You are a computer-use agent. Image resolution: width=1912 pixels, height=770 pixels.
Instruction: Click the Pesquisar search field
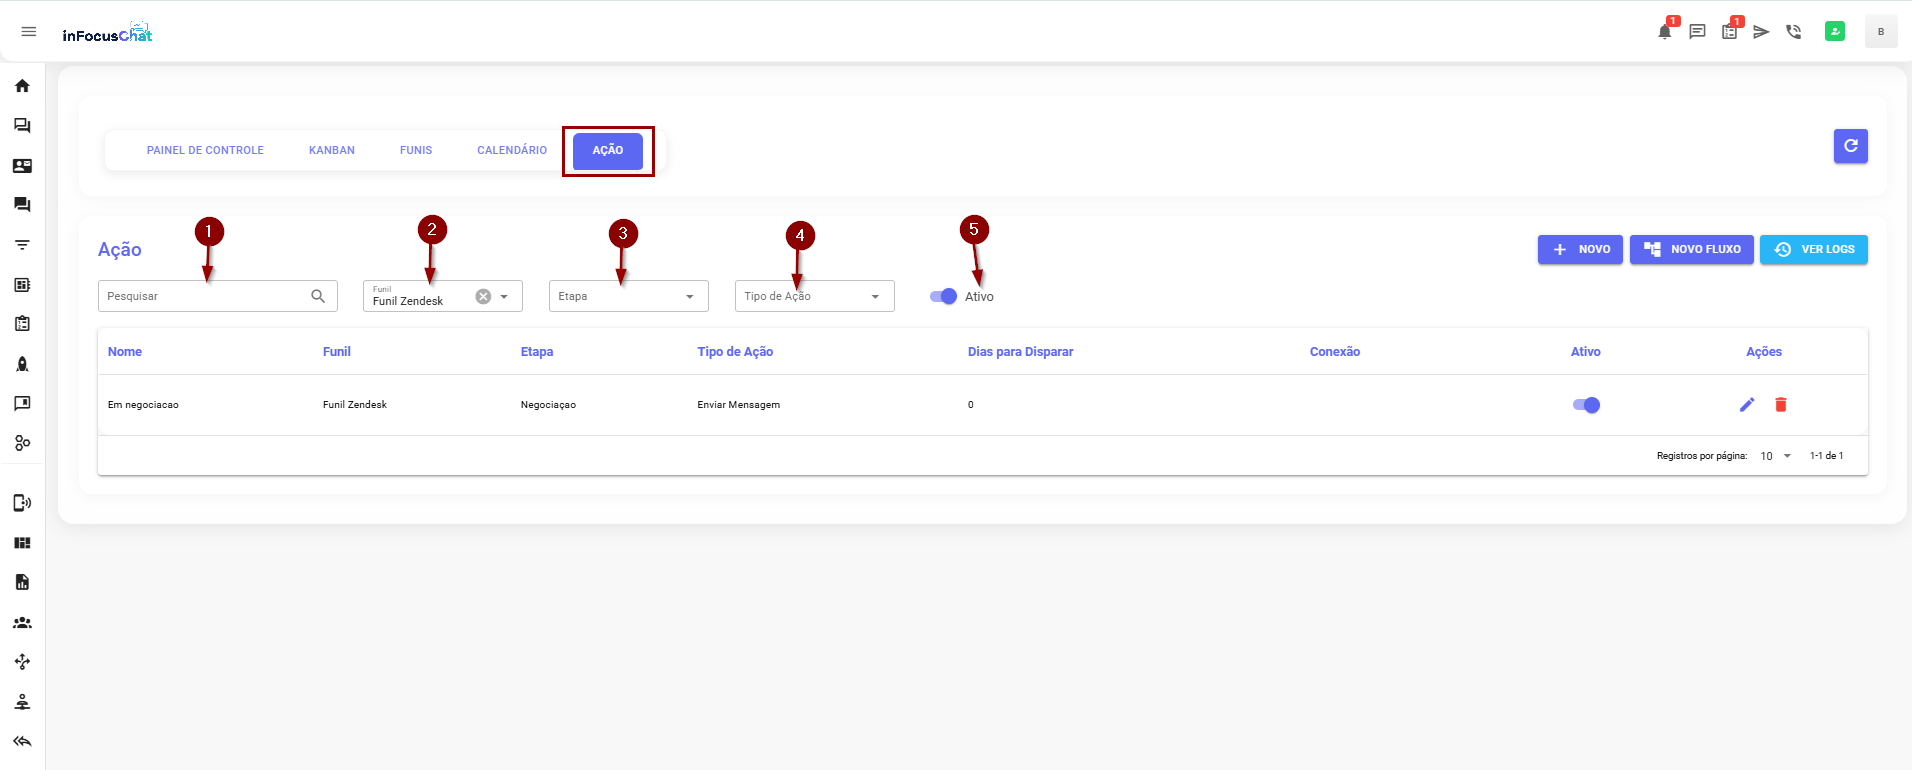point(205,297)
